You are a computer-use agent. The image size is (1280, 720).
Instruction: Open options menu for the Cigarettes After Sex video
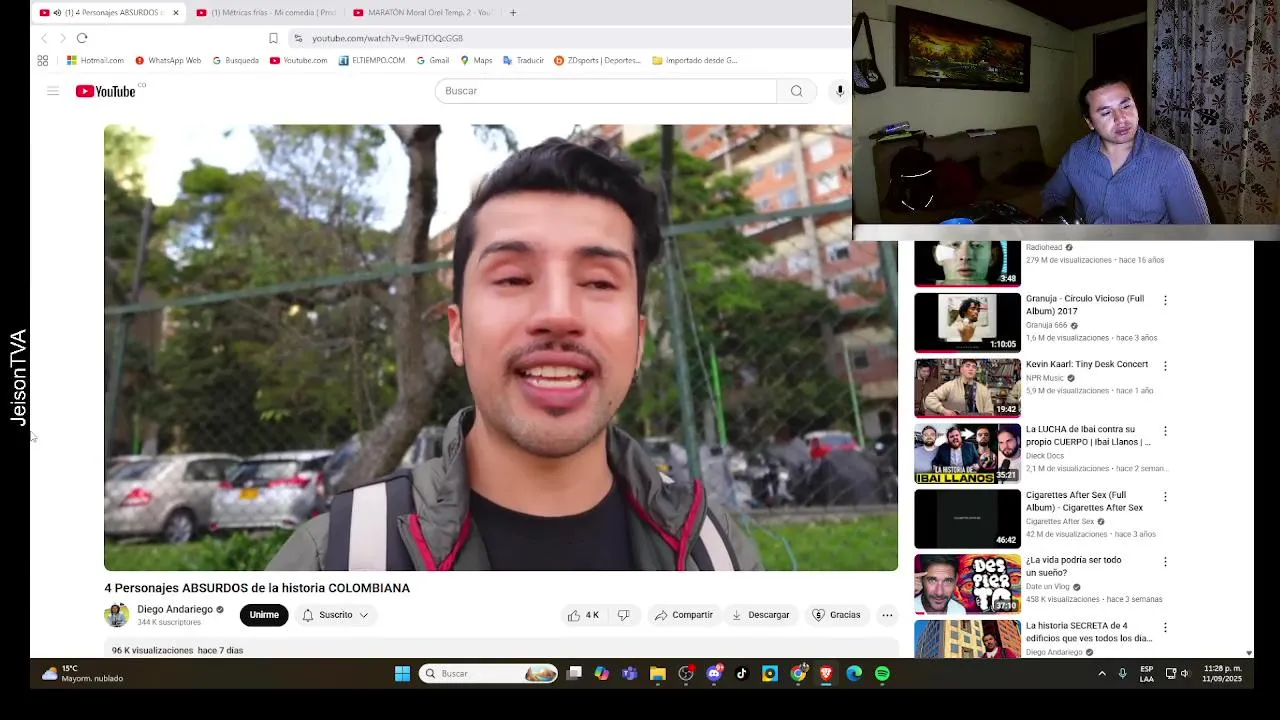1165,497
